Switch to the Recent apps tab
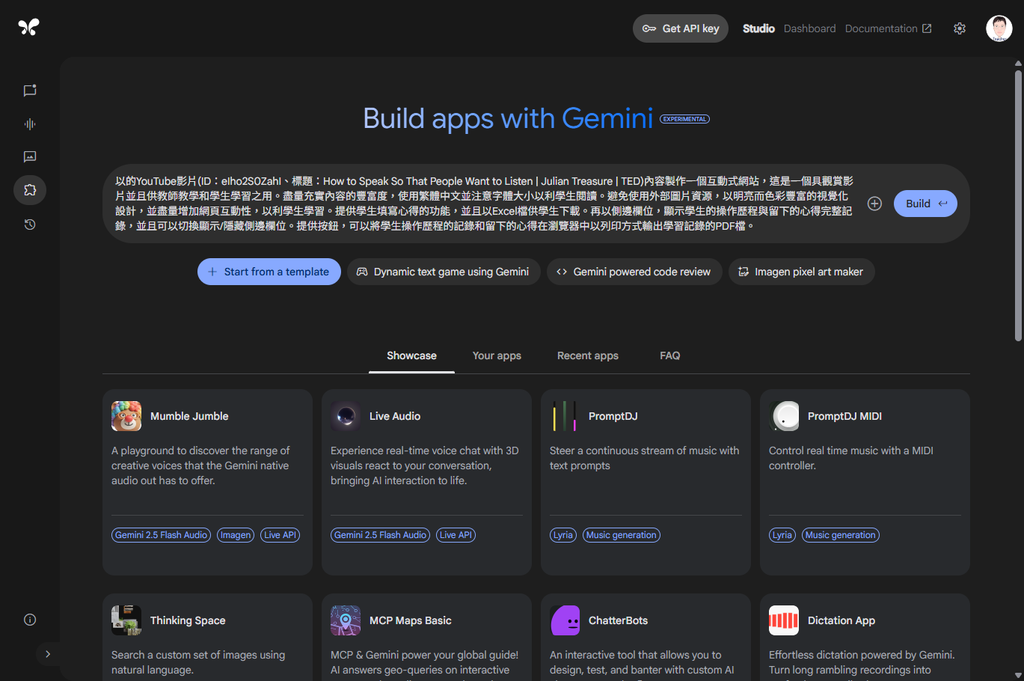 pyautogui.click(x=588, y=356)
